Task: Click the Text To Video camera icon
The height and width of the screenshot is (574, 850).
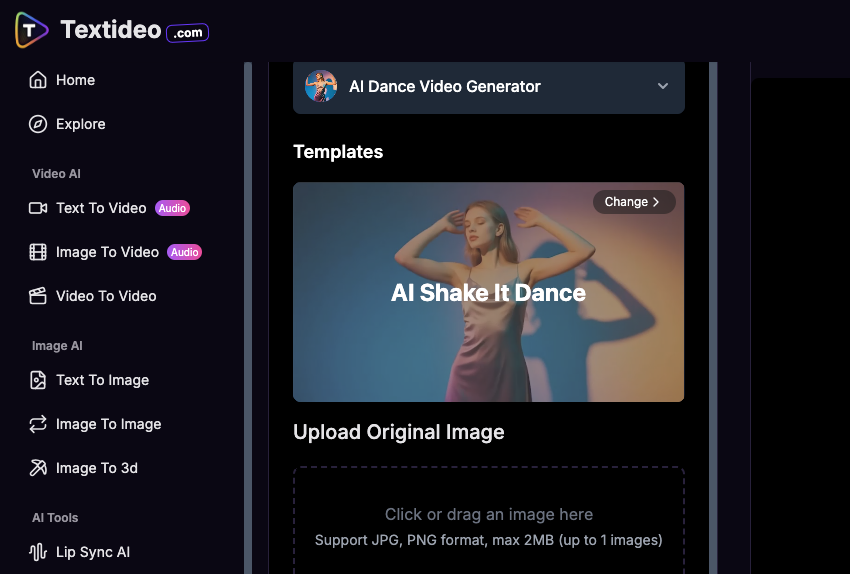Action: click(x=38, y=208)
